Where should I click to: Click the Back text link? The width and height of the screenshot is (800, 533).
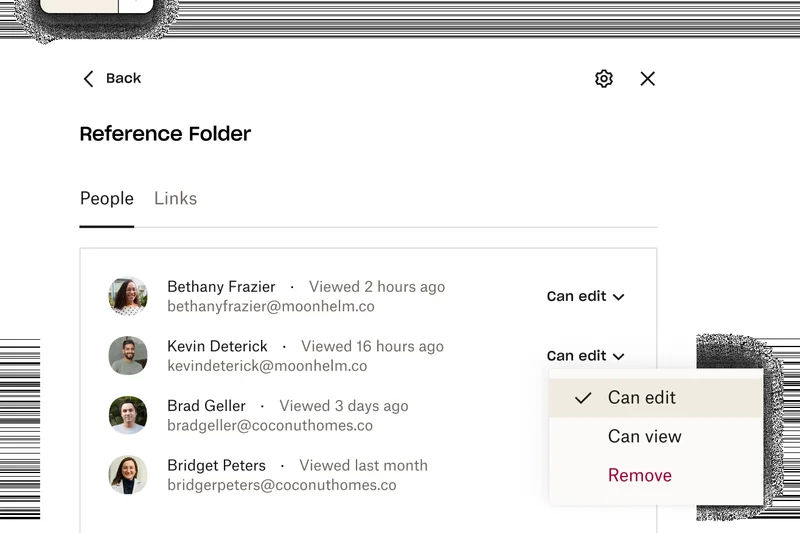[x=123, y=79]
